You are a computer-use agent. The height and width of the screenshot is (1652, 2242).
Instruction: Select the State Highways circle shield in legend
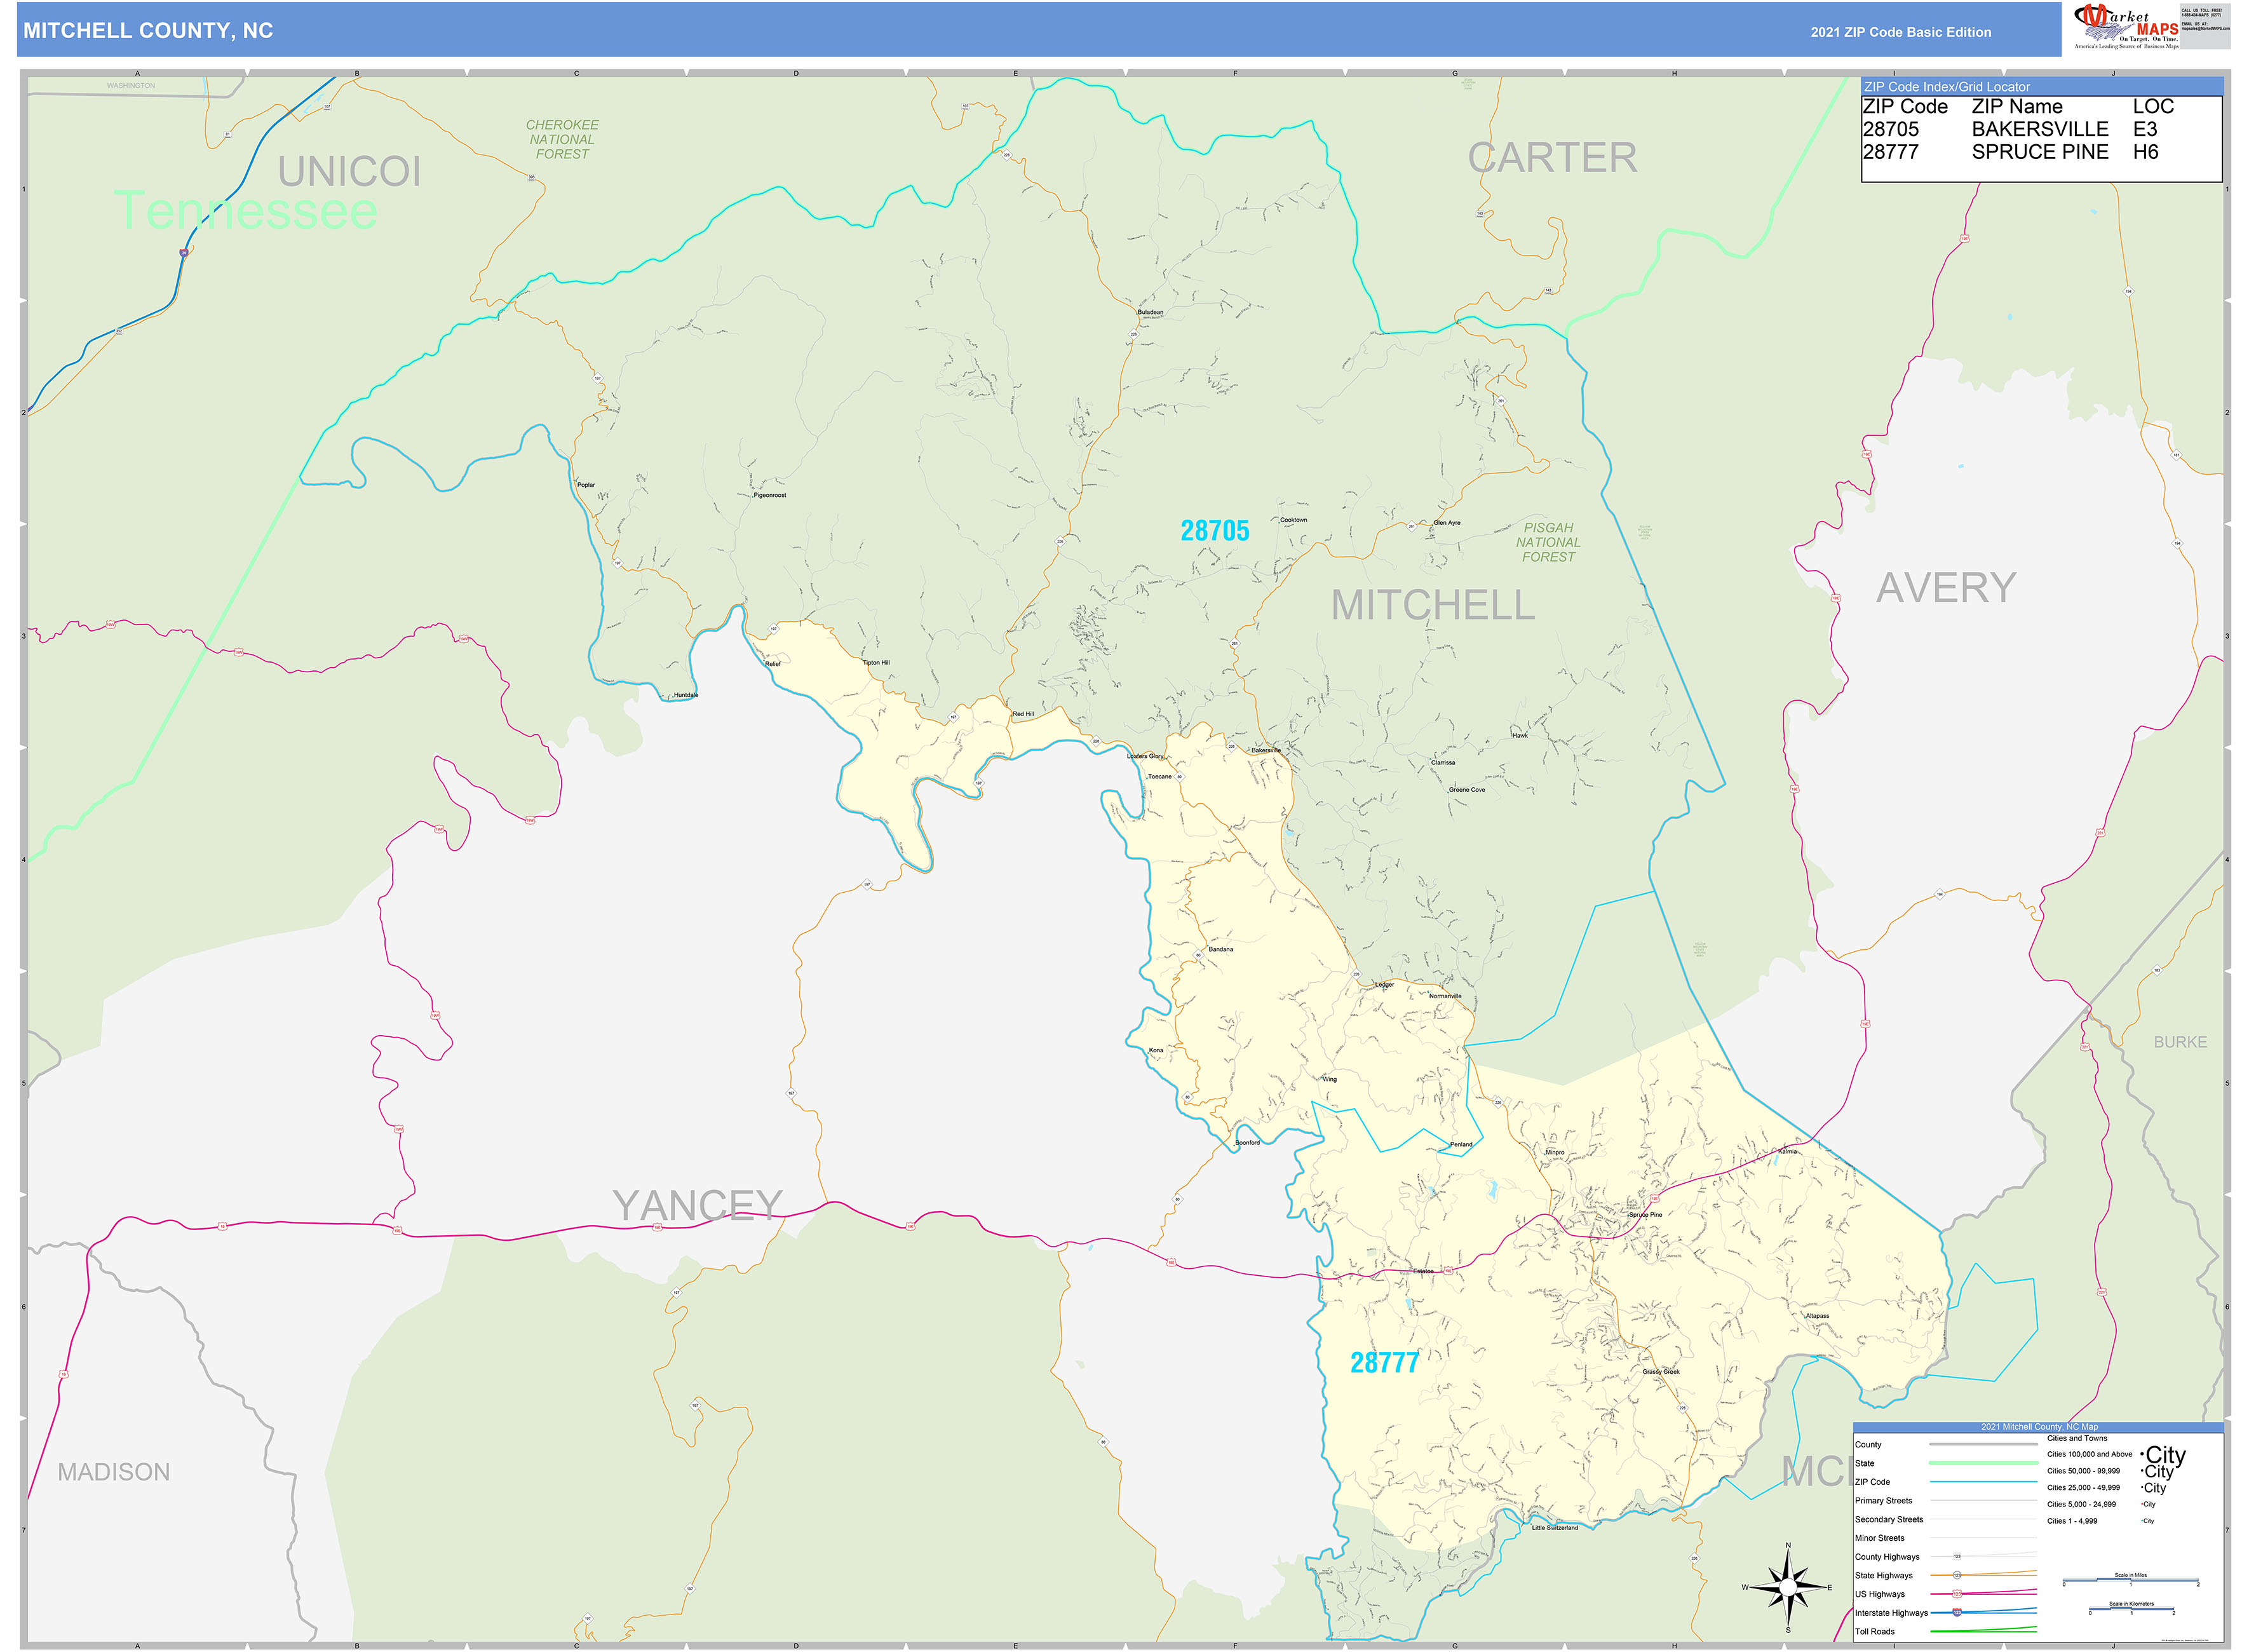pos(1957,1576)
